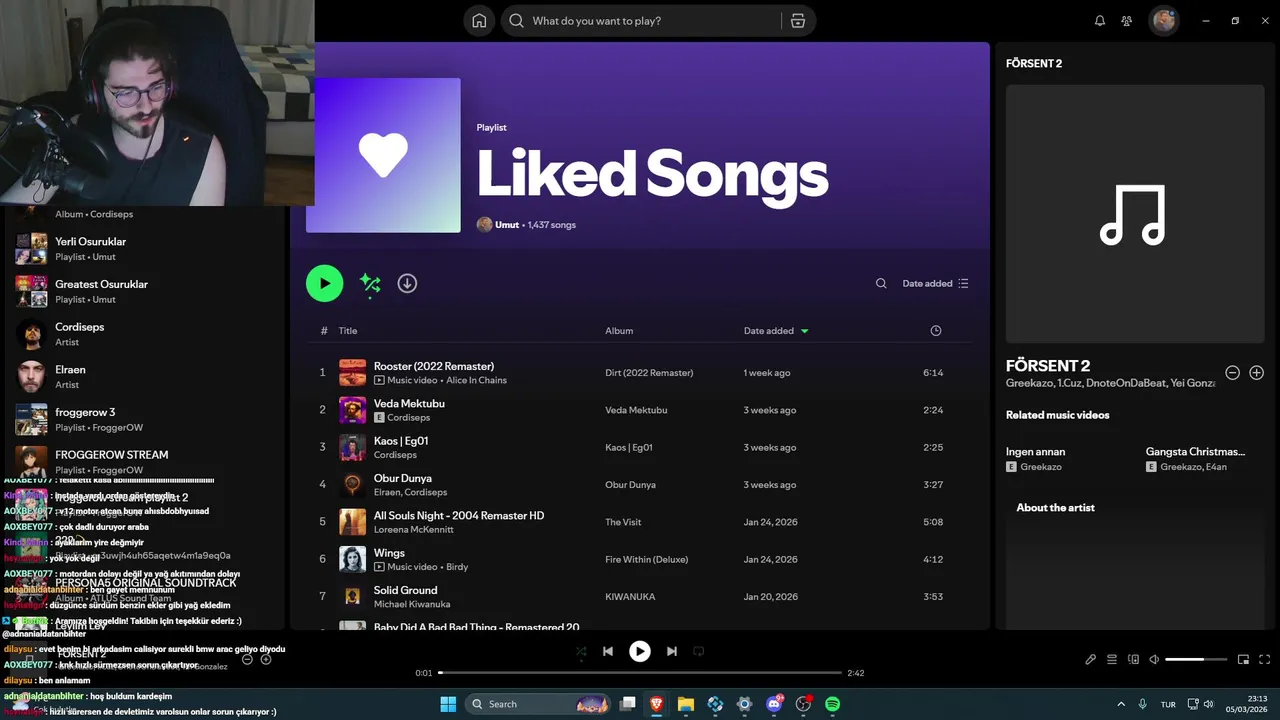
Task: Sort by the Date added column header
Action: (x=775, y=331)
